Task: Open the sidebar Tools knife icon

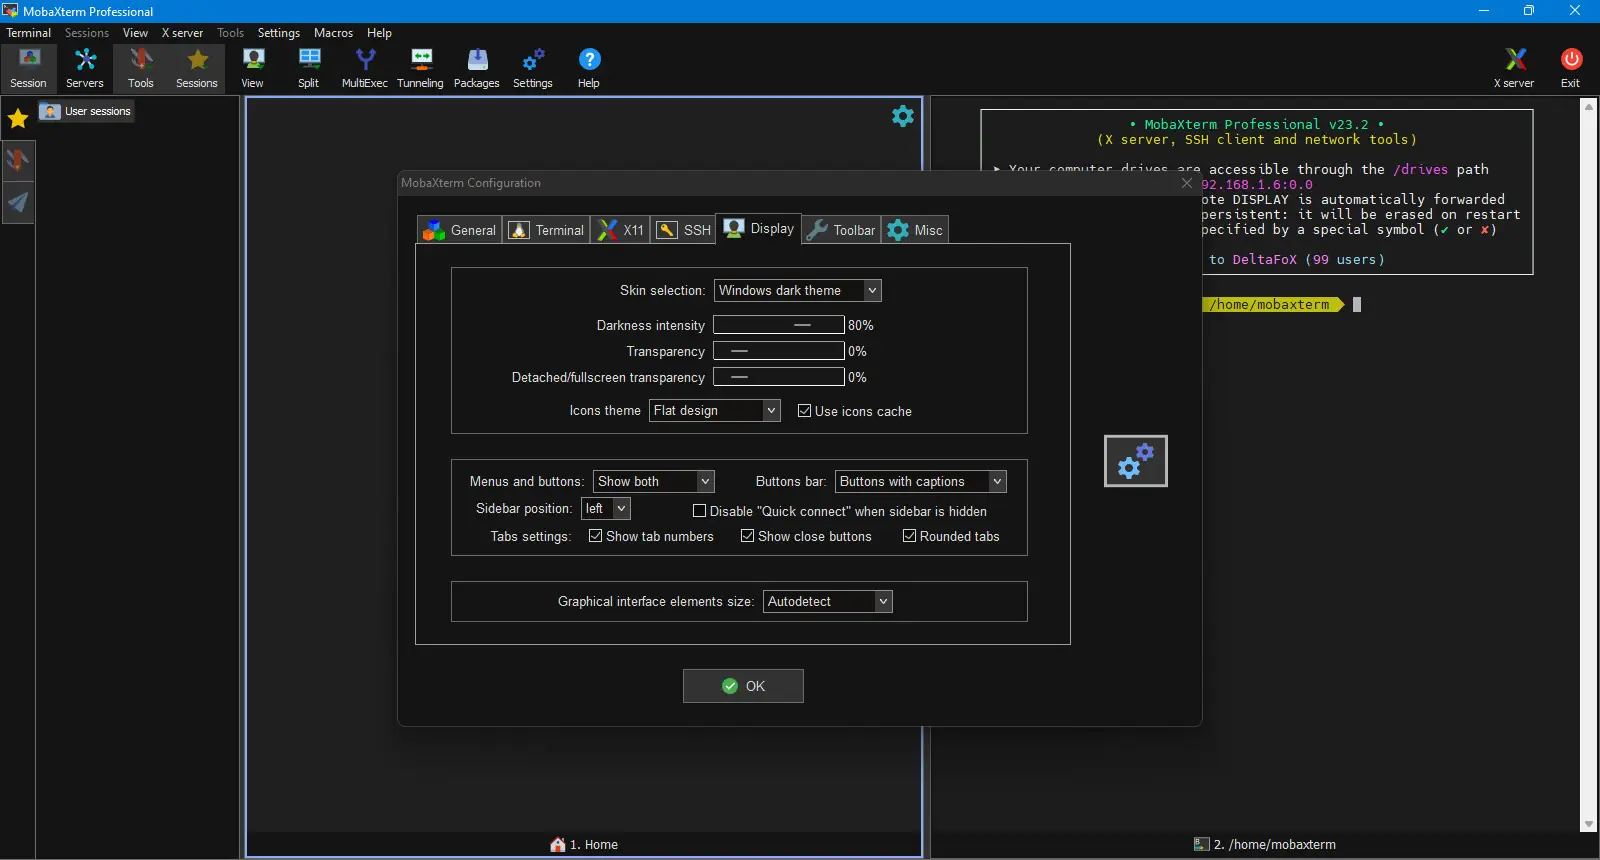Action: (x=18, y=160)
